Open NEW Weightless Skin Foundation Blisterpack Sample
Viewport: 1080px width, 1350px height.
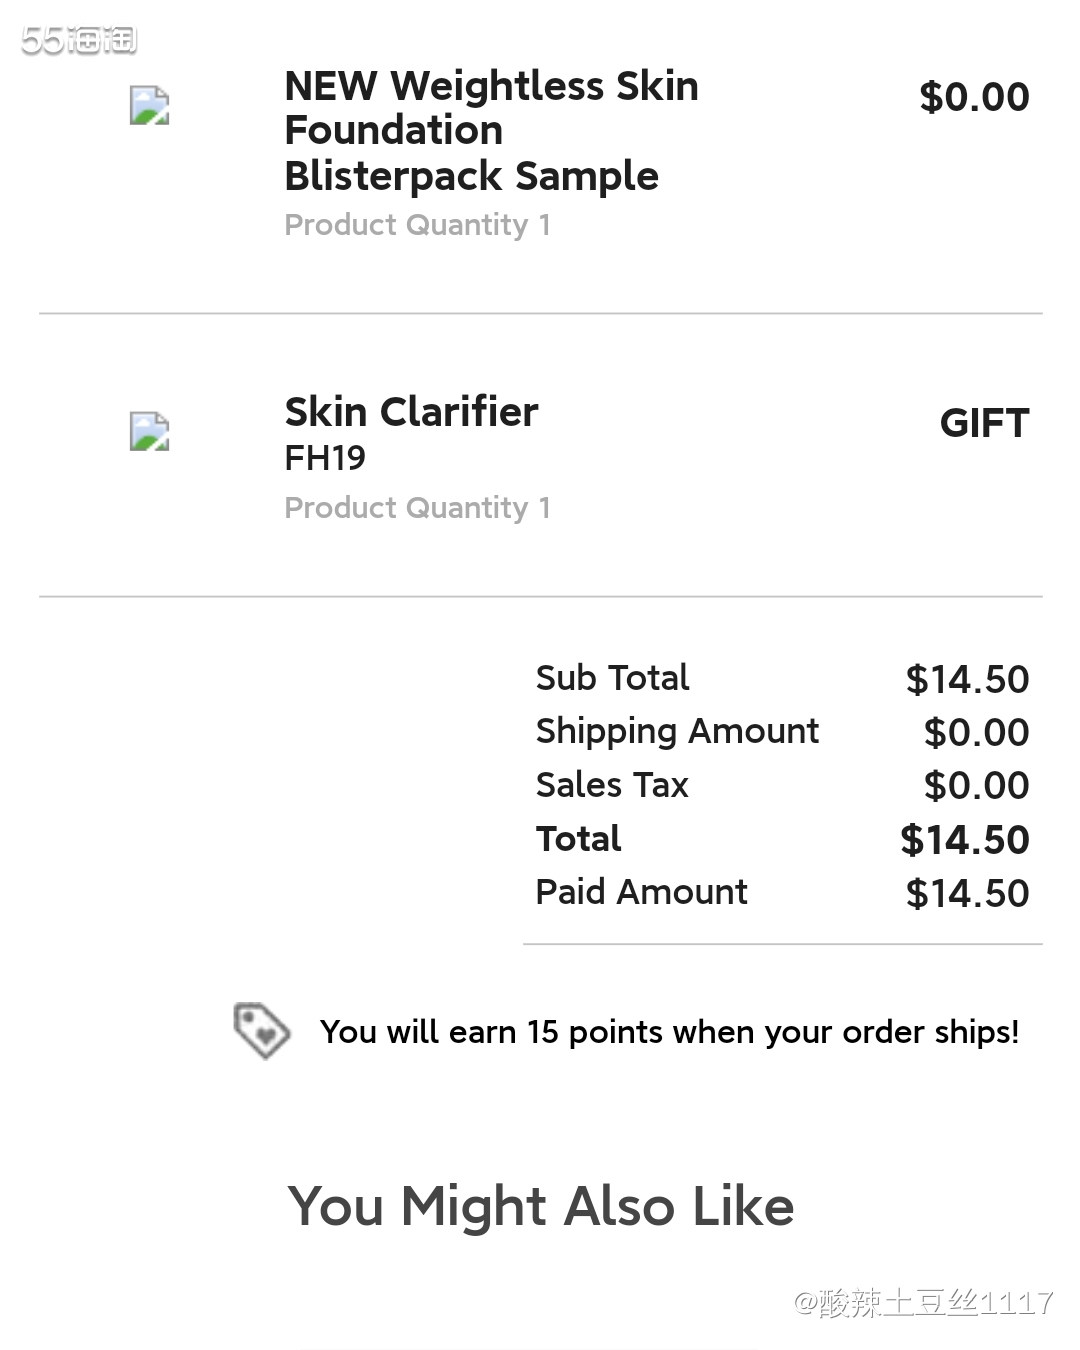(x=491, y=131)
